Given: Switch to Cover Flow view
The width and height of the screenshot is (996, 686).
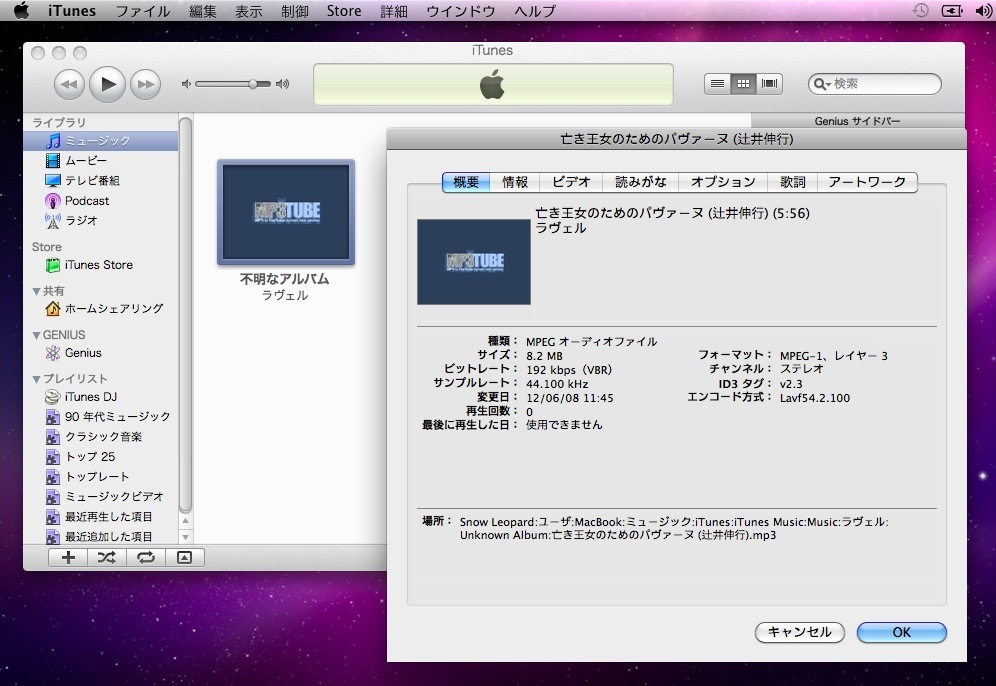Looking at the screenshot, I should pyautogui.click(x=769, y=84).
